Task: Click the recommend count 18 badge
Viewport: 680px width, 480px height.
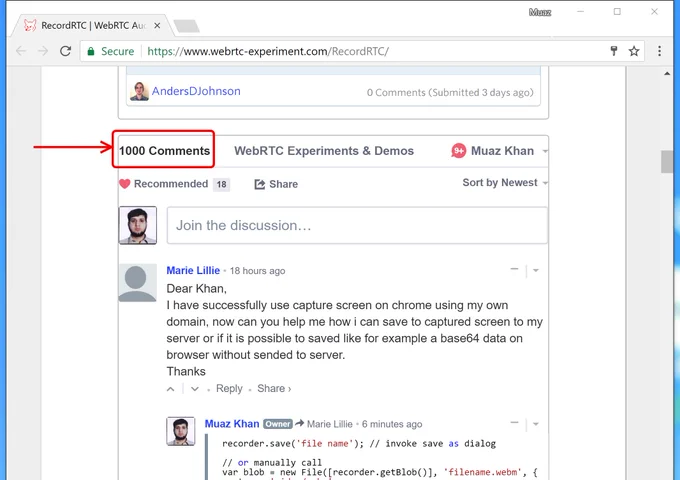Action: (x=221, y=184)
